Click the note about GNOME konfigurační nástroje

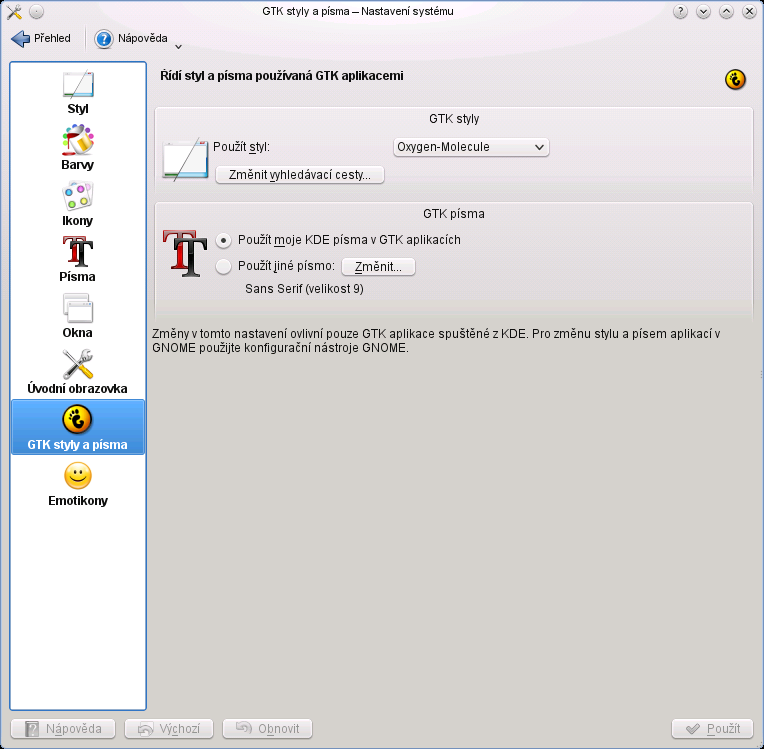[436, 341]
